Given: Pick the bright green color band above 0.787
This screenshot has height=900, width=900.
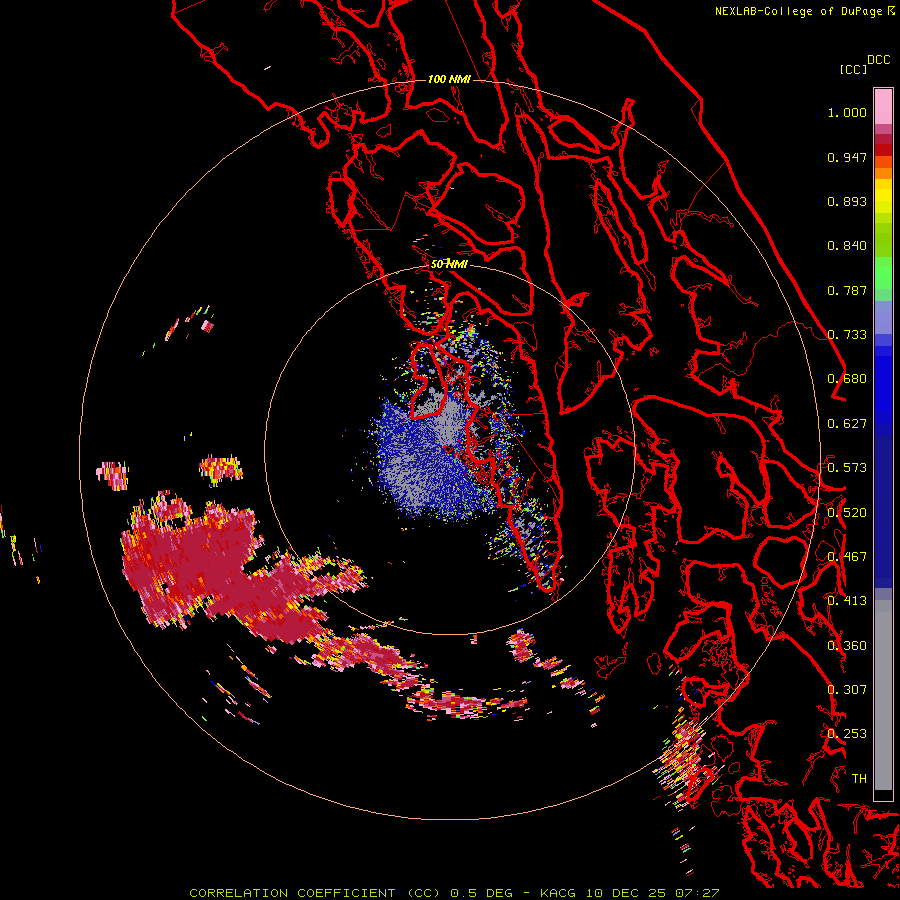Looking at the screenshot, I should 883,272.
